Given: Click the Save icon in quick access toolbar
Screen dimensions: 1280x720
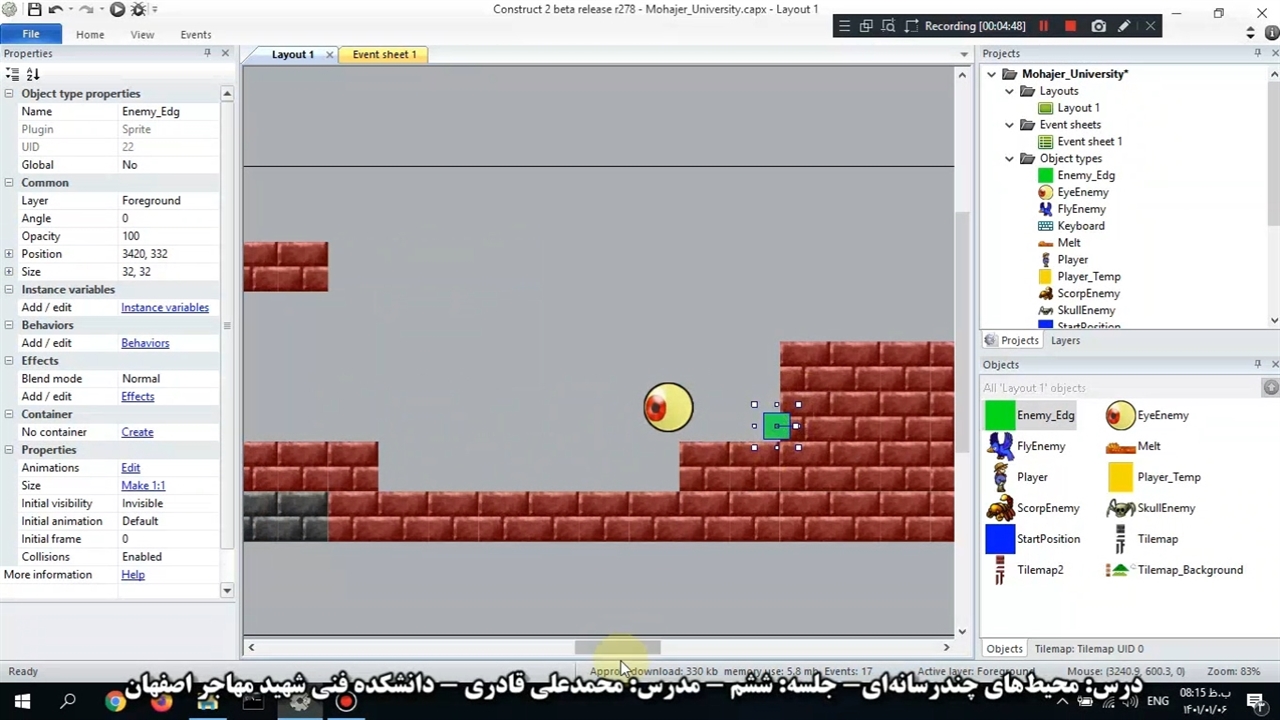Looking at the screenshot, I should [34, 10].
